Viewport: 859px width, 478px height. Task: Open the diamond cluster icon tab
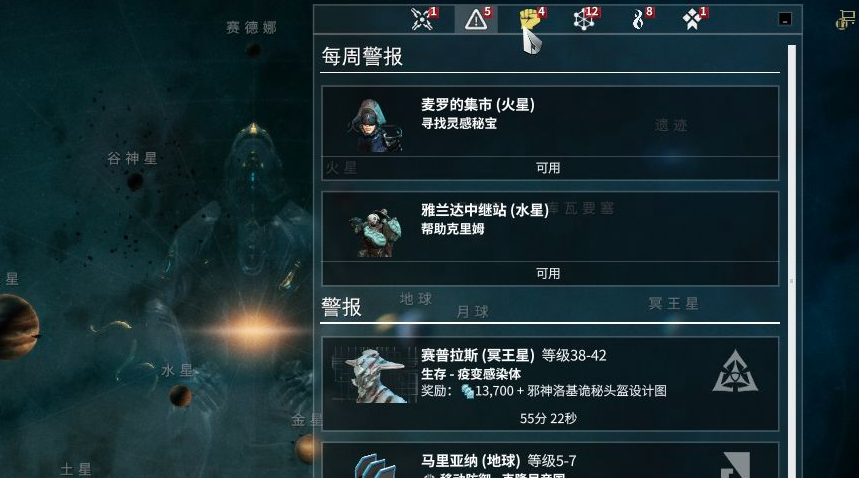[693, 20]
